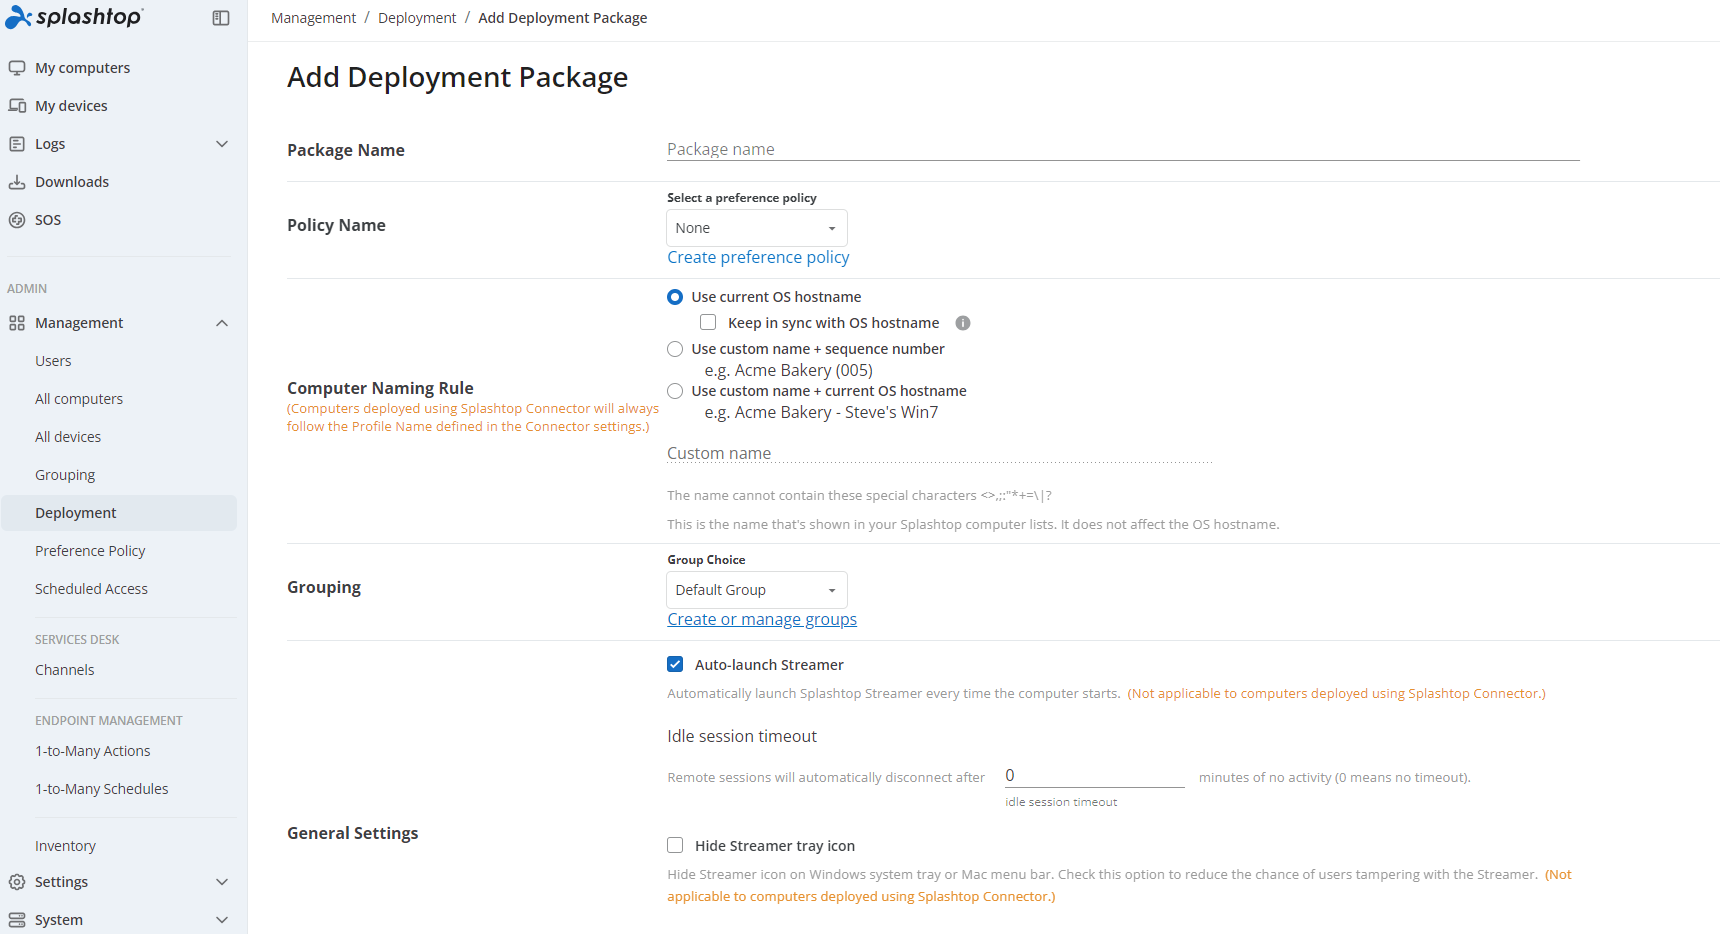Click the Settings gear icon
This screenshot has width=1720, height=934.
pos(17,882)
